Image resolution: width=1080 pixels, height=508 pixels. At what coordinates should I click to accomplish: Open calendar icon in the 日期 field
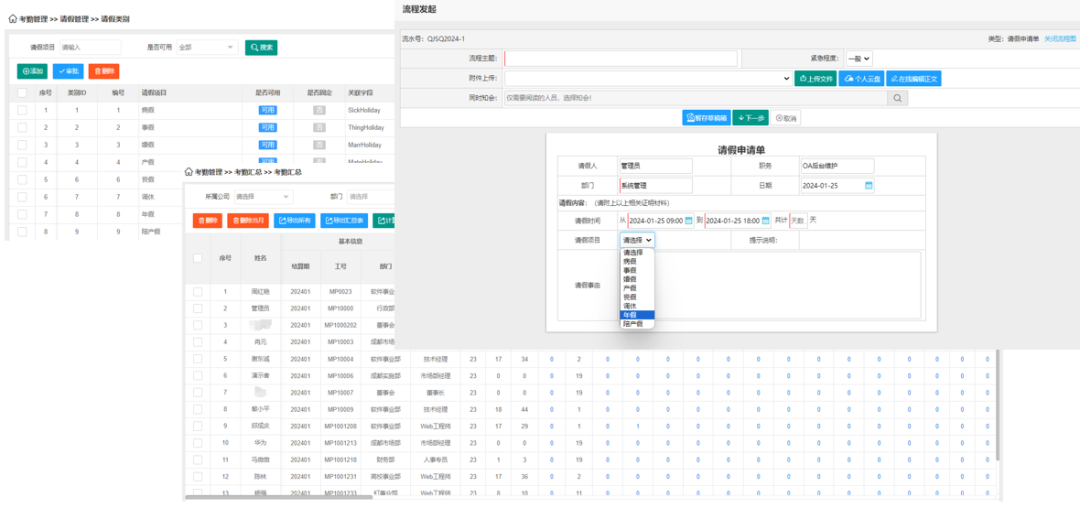click(x=869, y=185)
